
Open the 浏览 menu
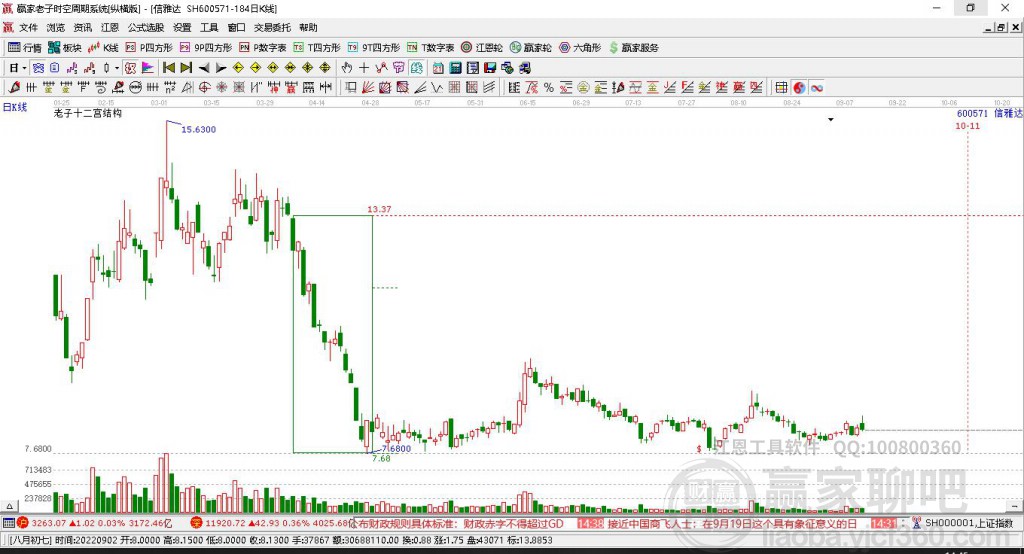56,27
